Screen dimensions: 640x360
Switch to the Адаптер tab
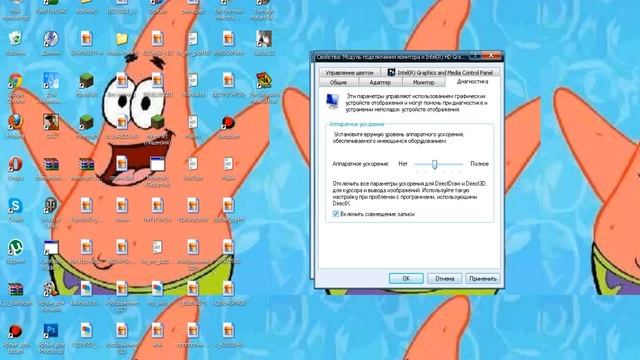pyautogui.click(x=380, y=82)
